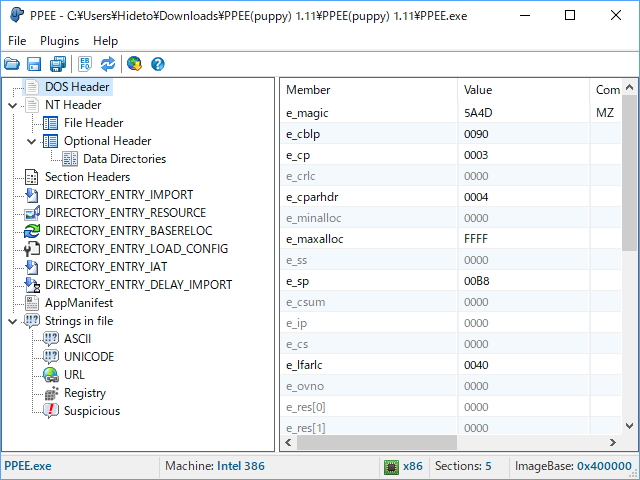Click the DOS Header page icon
Viewport: 640px width, 480px height.
point(32,87)
